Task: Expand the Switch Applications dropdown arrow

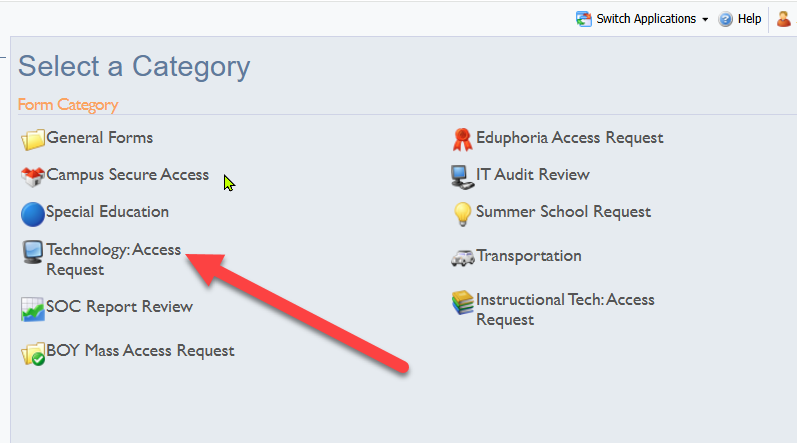Action: coord(705,20)
